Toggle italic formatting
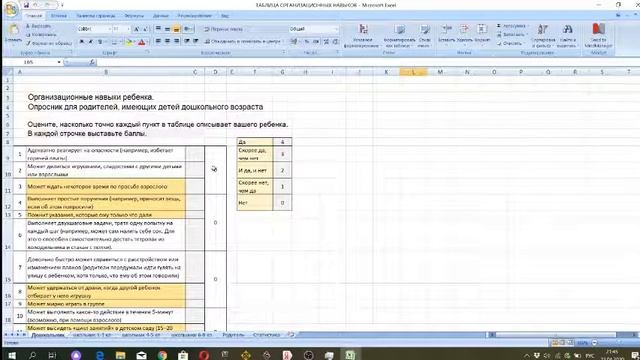The image size is (640, 360). click(x=91, y=42)
